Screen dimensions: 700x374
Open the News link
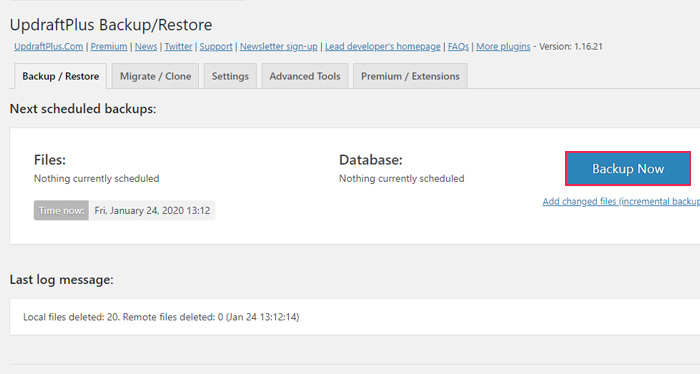pos(146,46)
